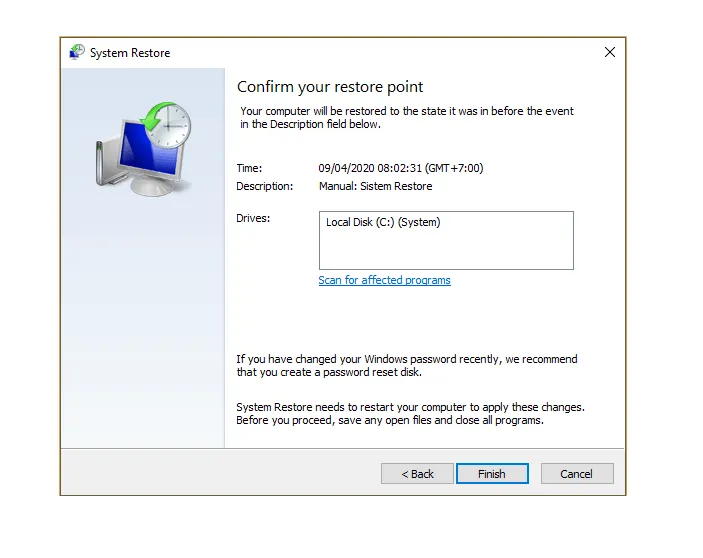
Task: Click the Drives: label
Action: 253,218
